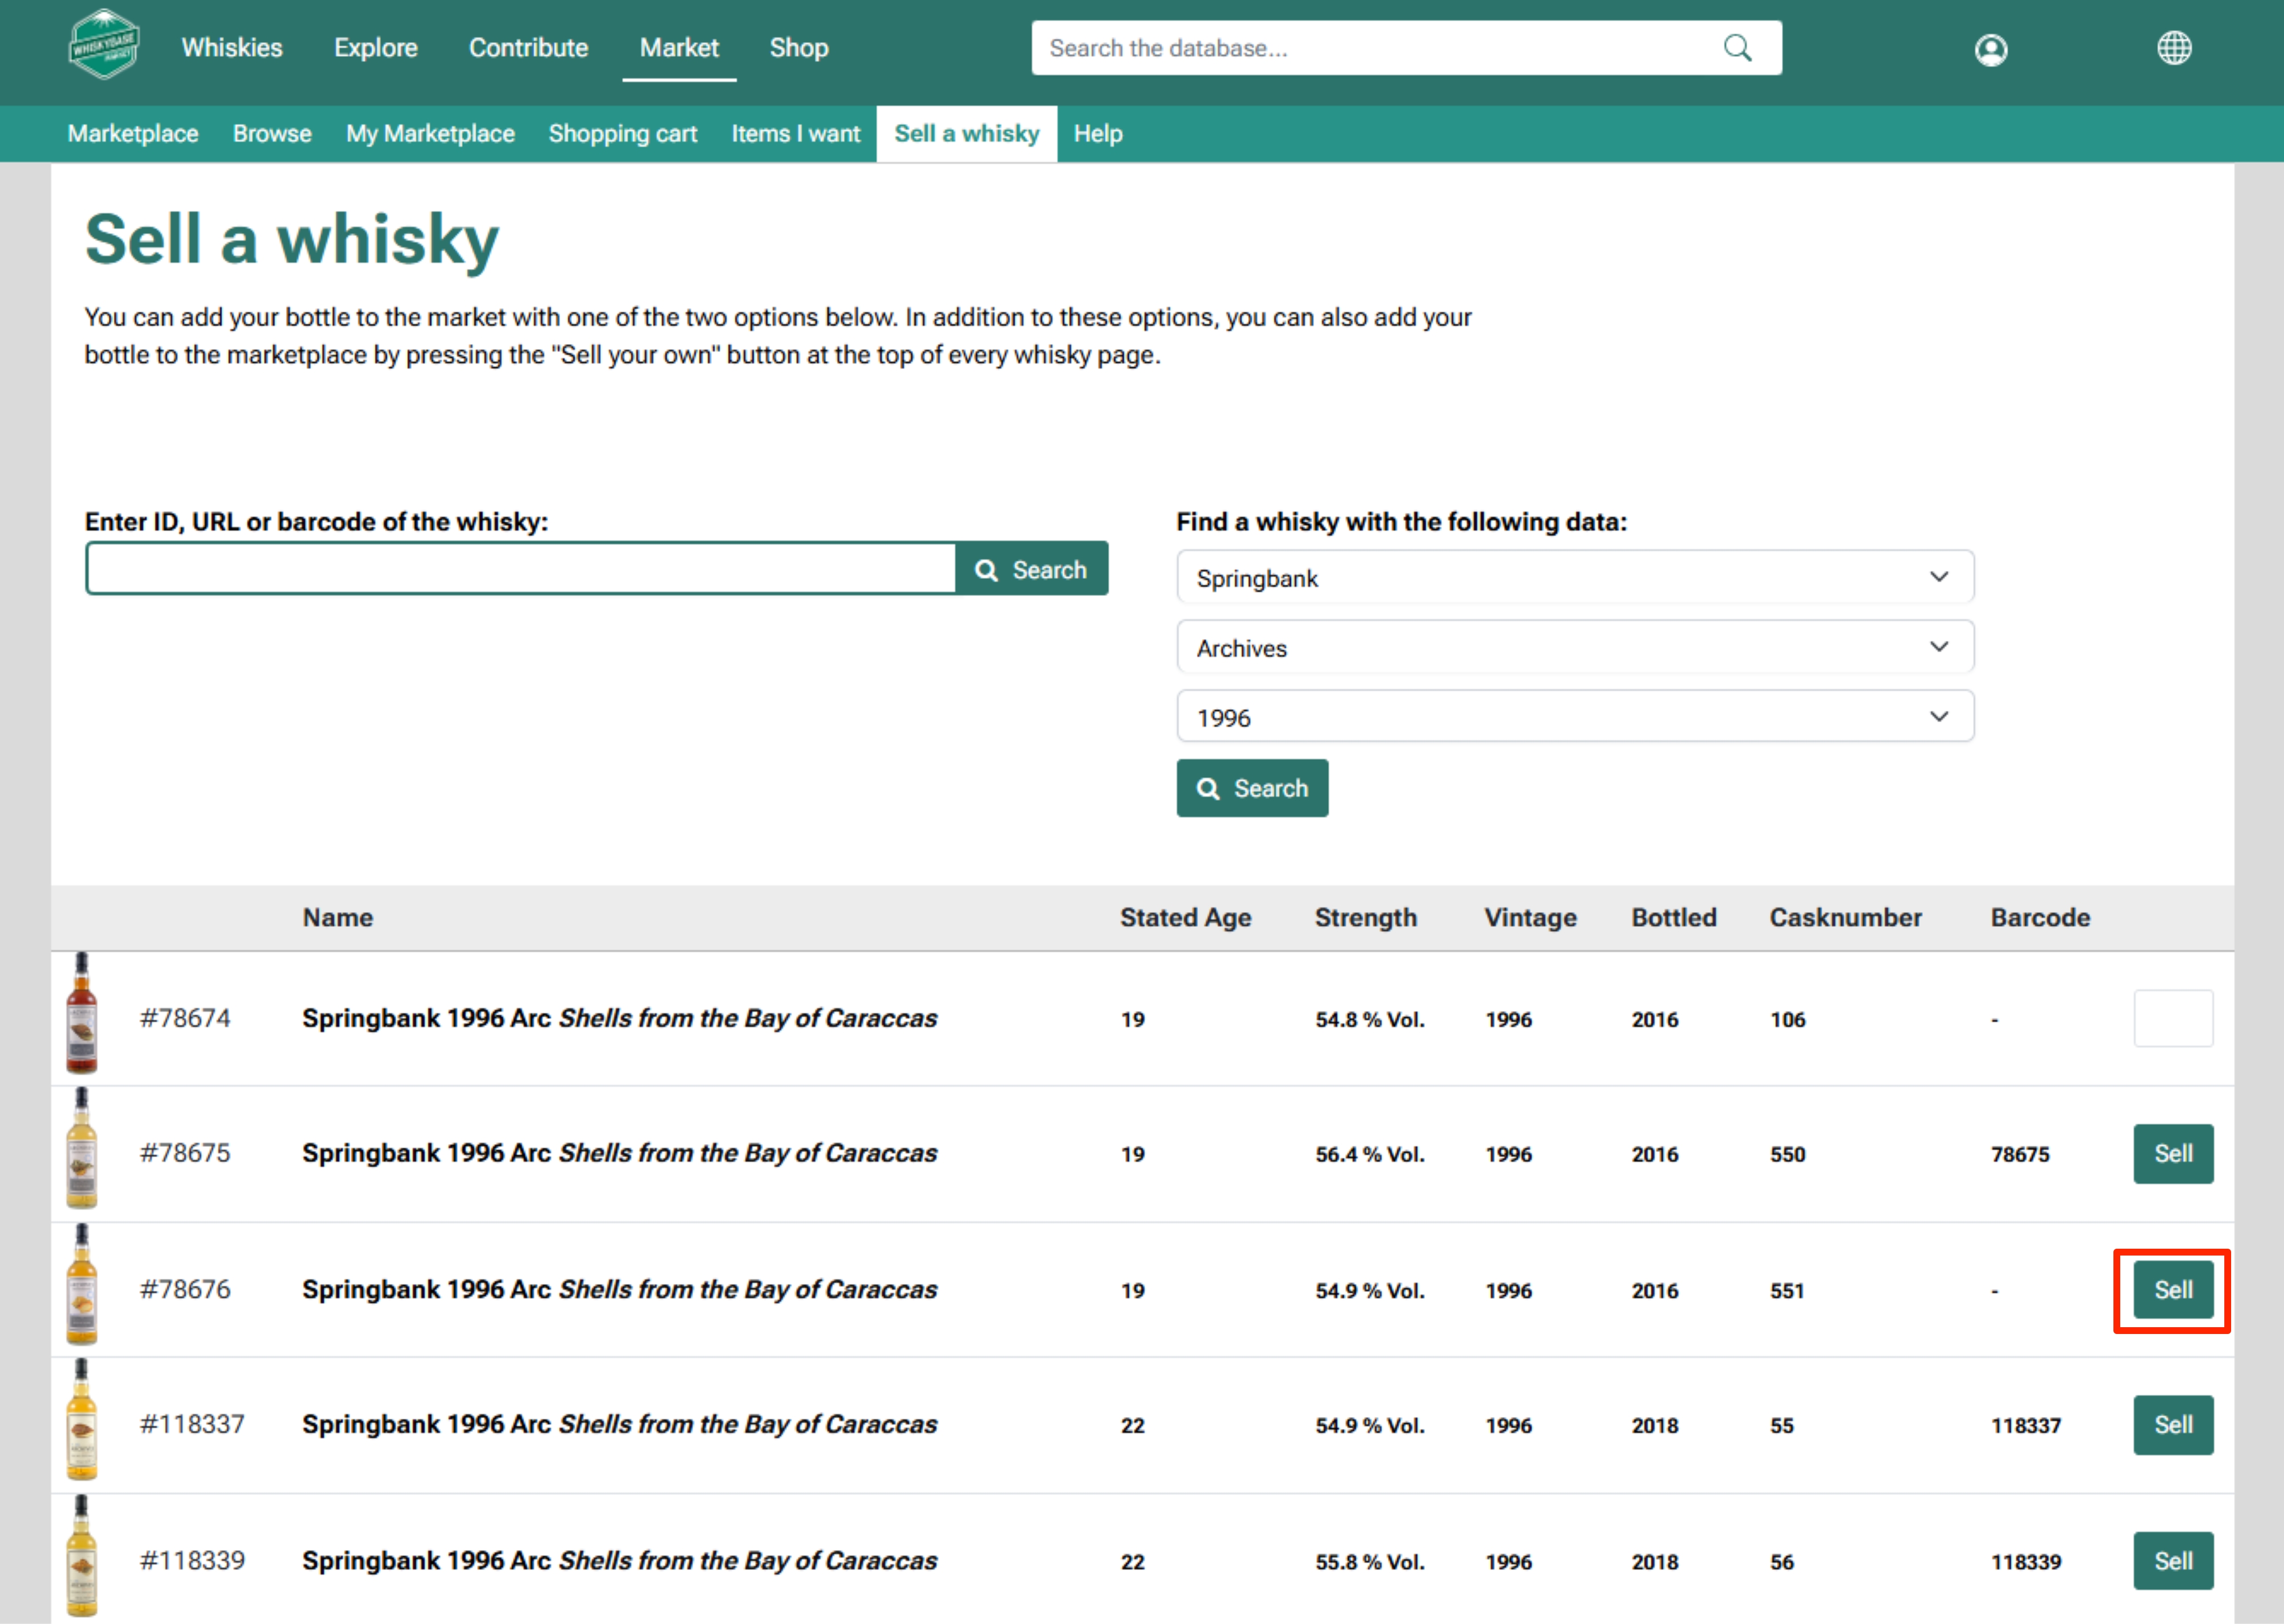Expand the 1996 vintage dropdown

(1574, 717)
